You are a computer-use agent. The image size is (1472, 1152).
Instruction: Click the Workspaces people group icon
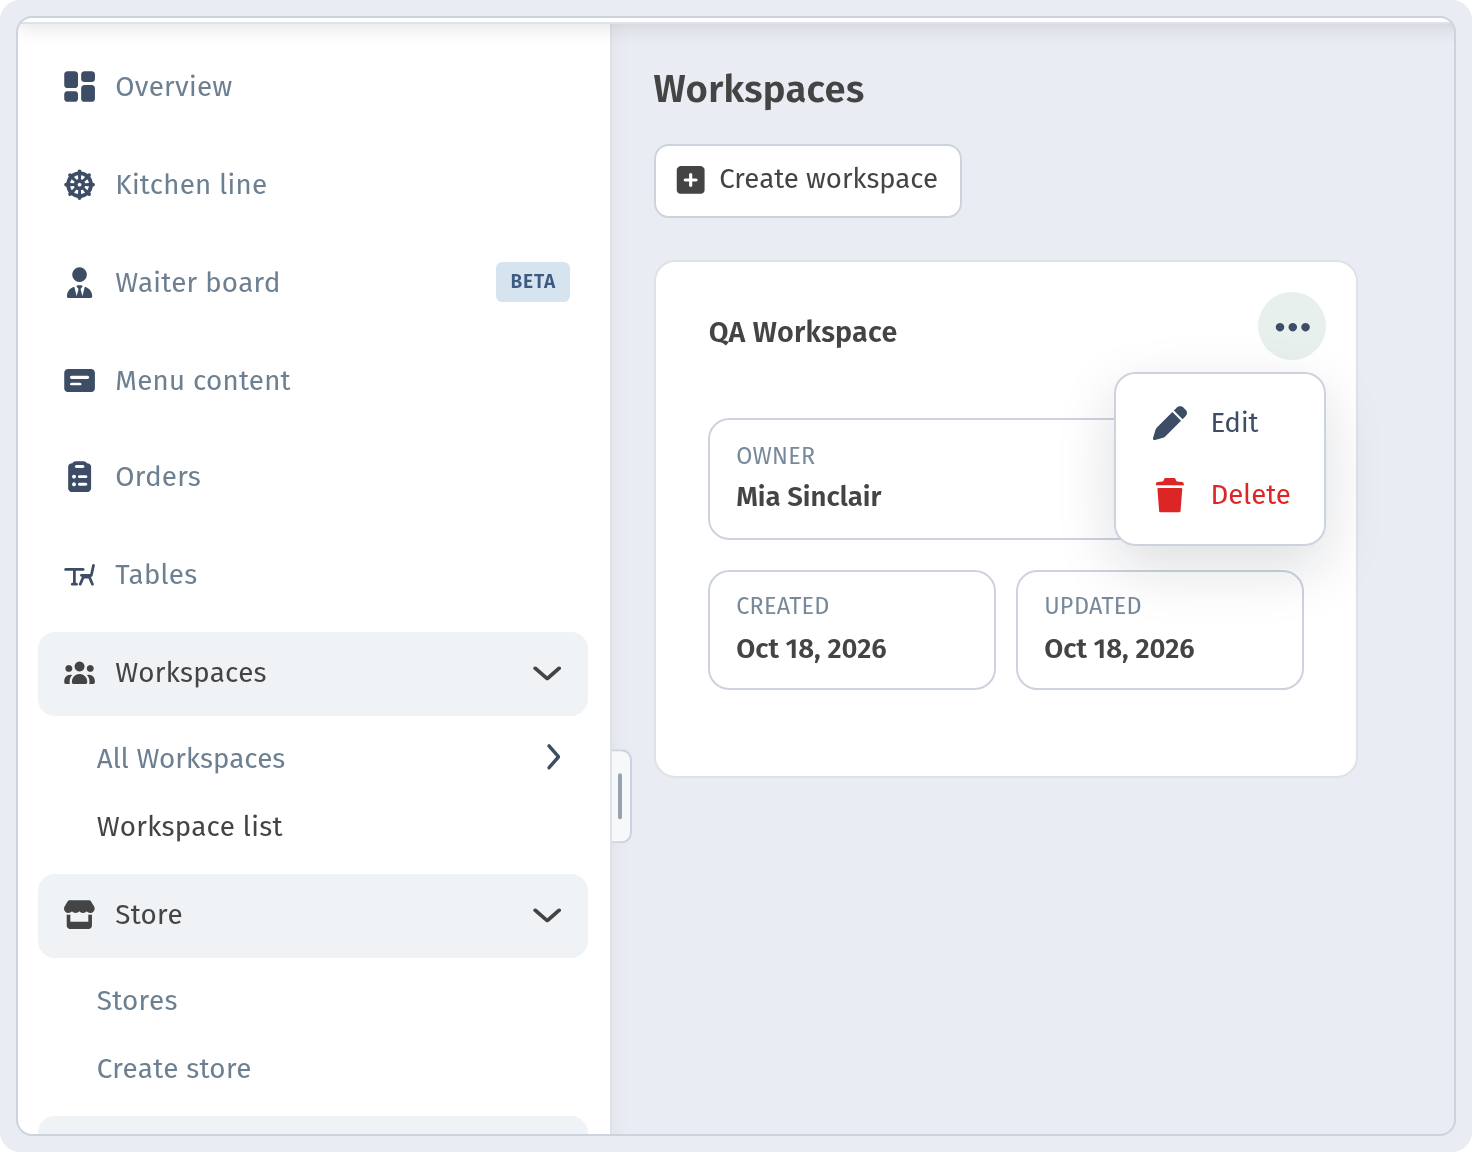(80, 673)
